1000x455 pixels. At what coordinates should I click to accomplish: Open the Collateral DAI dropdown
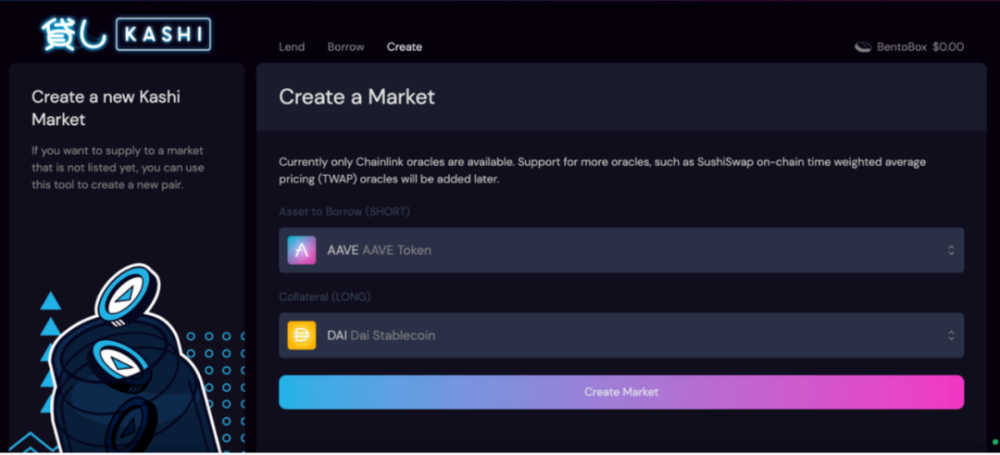pyautogui.click(x=621, y=335)
